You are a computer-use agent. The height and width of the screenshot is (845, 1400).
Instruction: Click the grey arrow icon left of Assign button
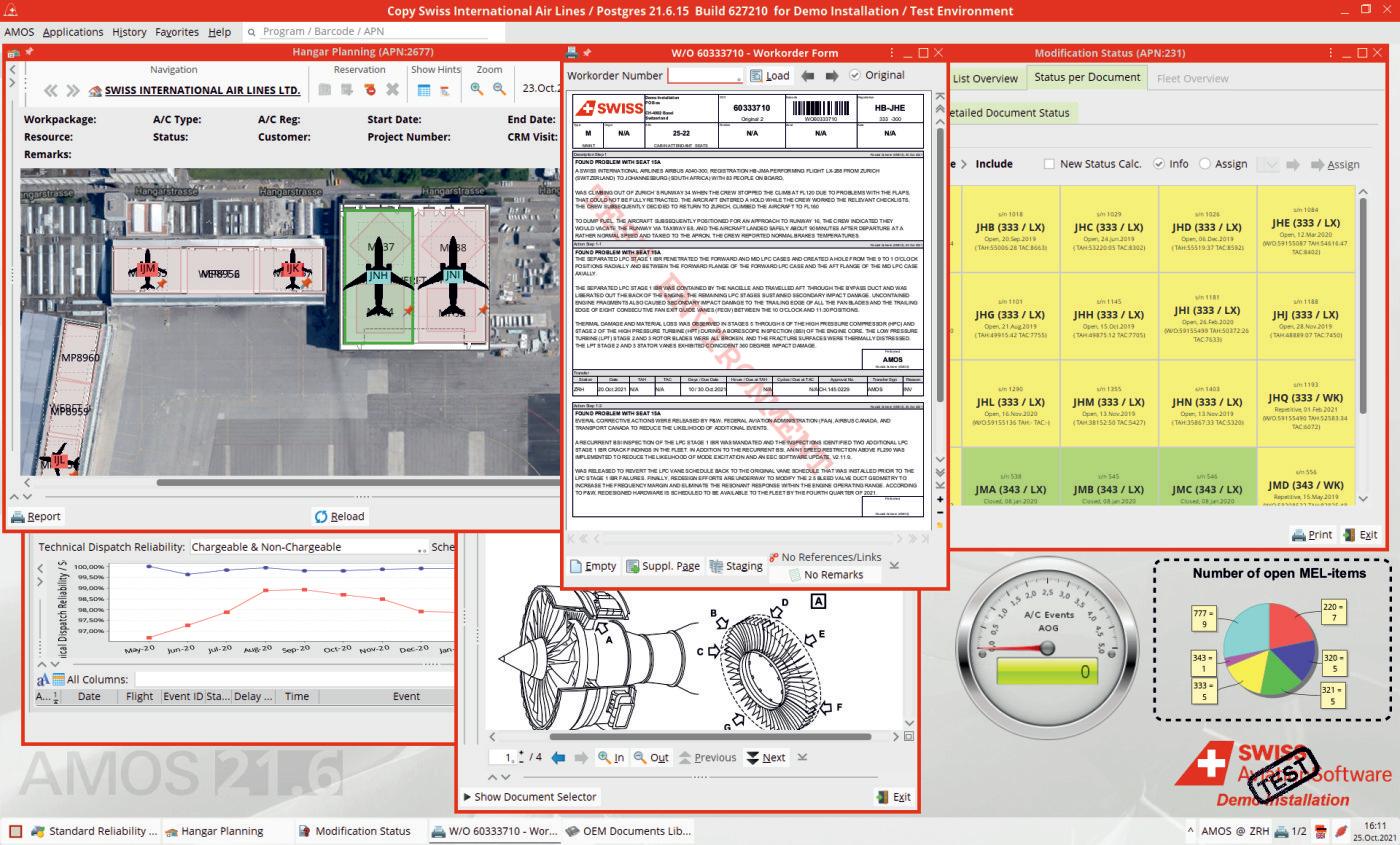click(1293, 164)
